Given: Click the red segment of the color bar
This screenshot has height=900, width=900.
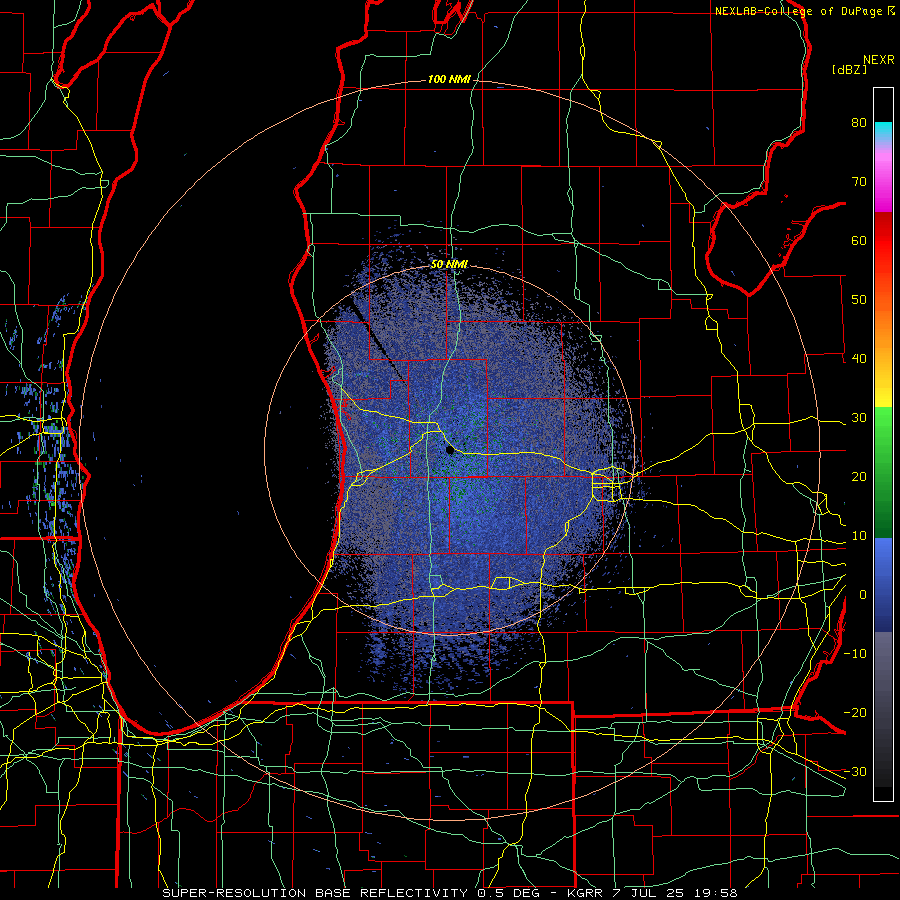Looking at the screenshot, I should [883, 241].
